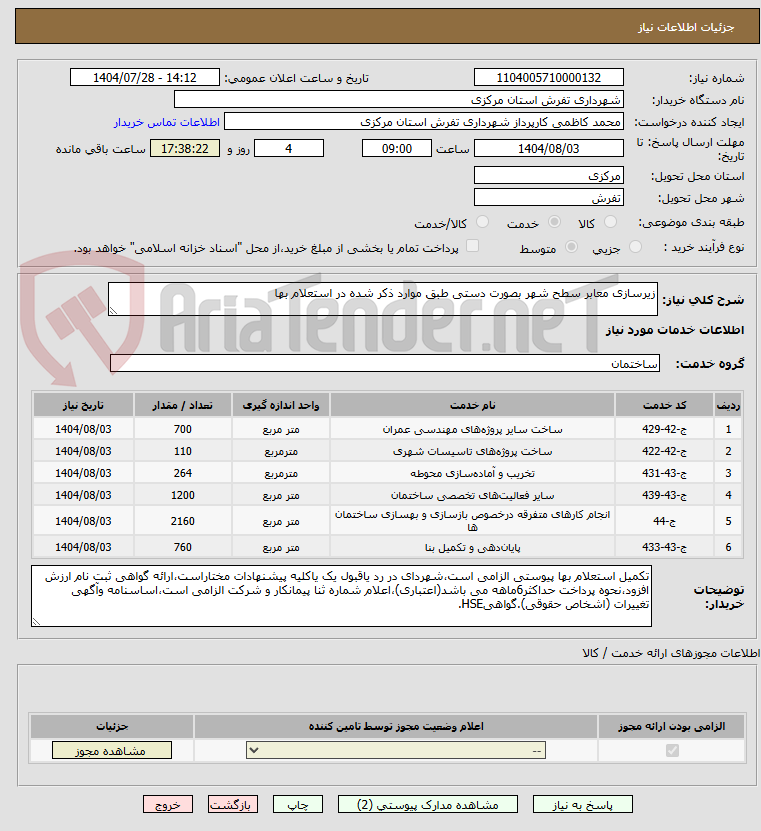Click the خروج exit button
Screen dimensions: 761x831
point(167,805)
